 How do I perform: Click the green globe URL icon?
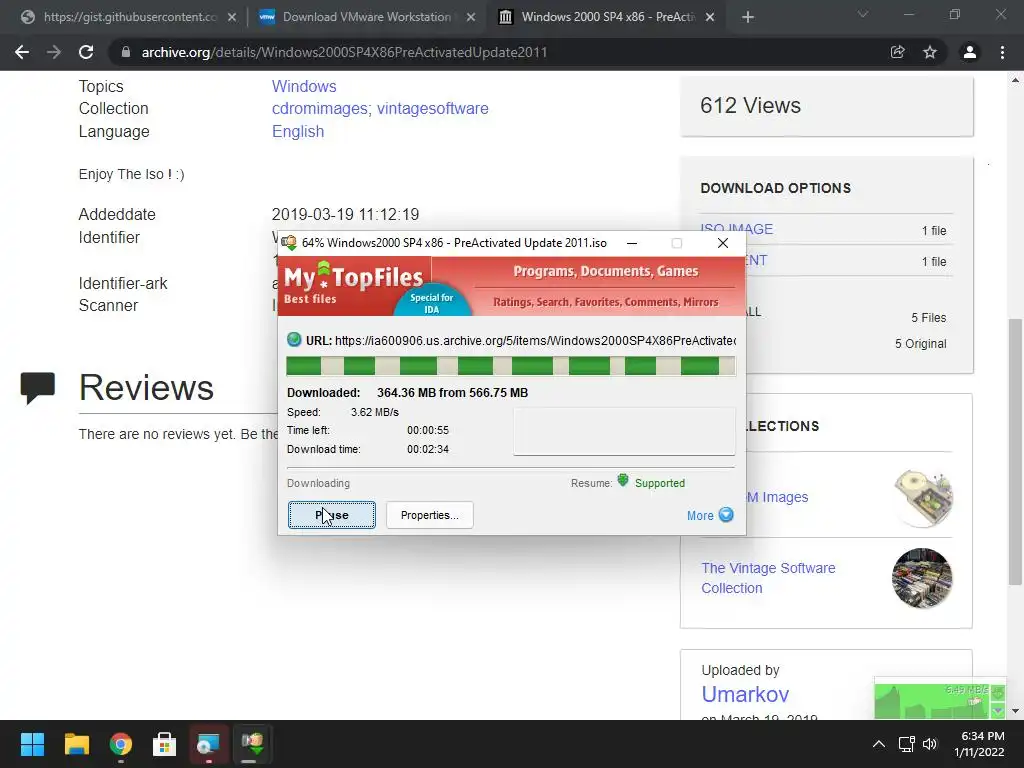[x=294, y=340]
